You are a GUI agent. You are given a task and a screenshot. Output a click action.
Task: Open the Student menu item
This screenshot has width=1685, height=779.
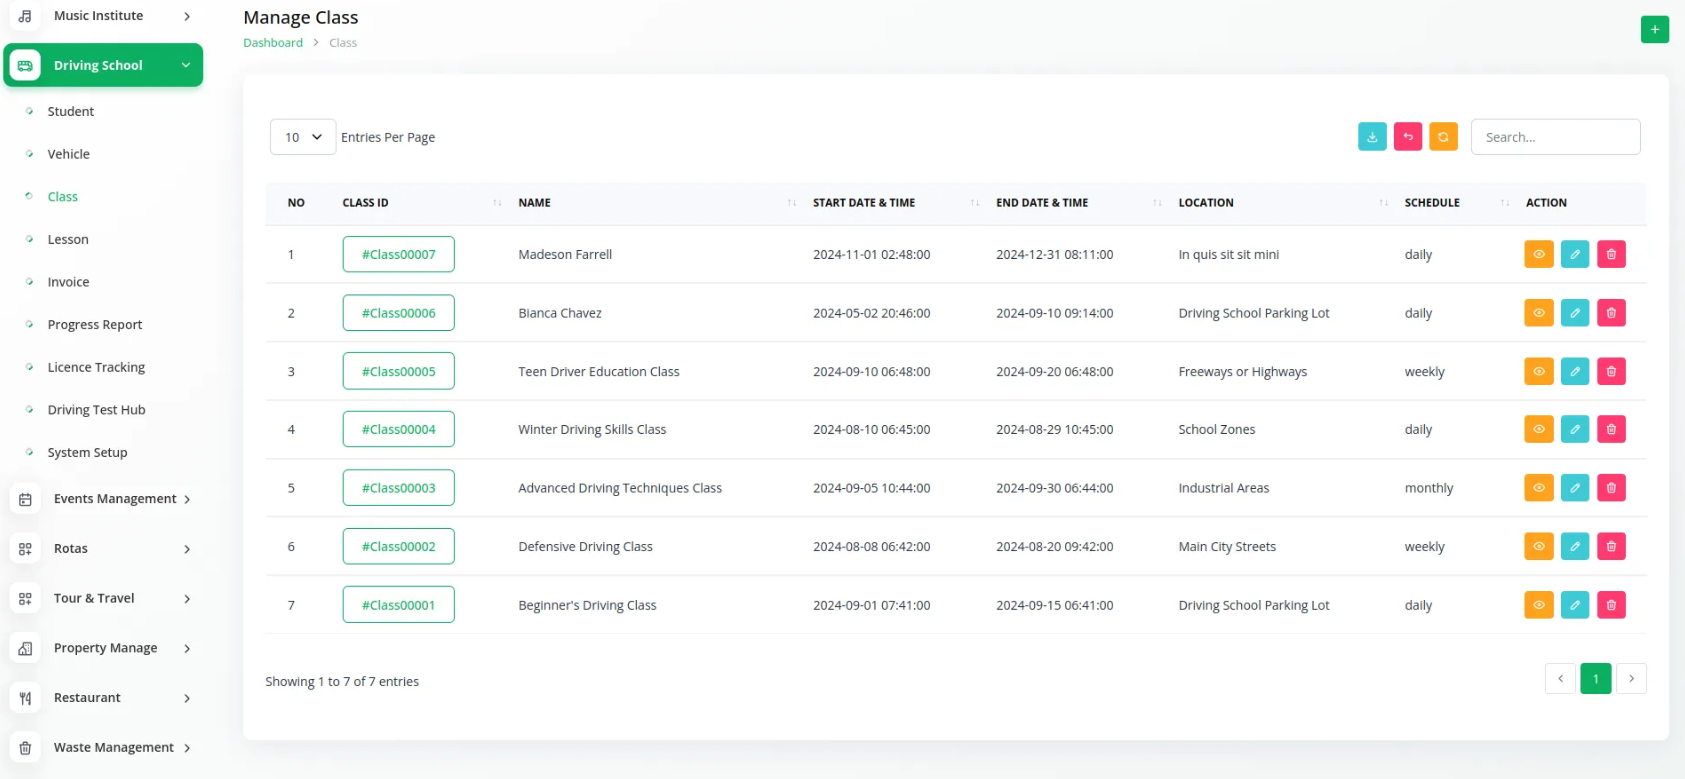tap(71, 112)
